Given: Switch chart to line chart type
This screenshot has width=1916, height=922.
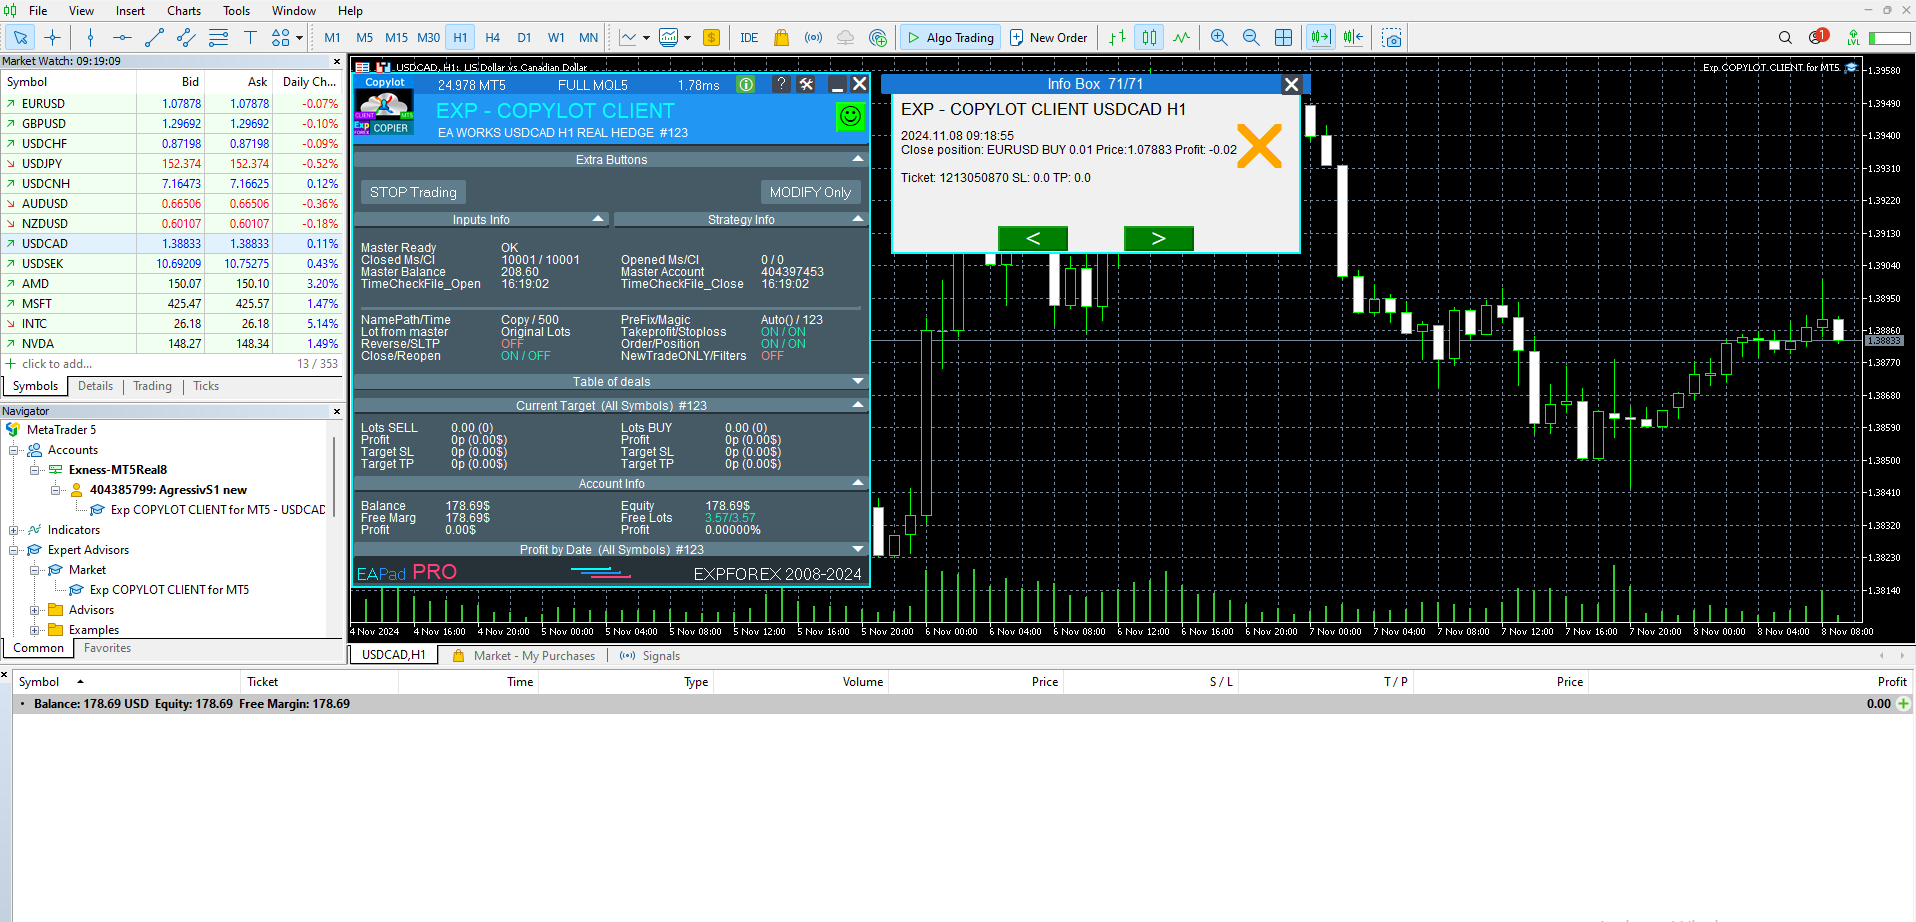Looking at the screenshot, I should tap(1182, 38).
